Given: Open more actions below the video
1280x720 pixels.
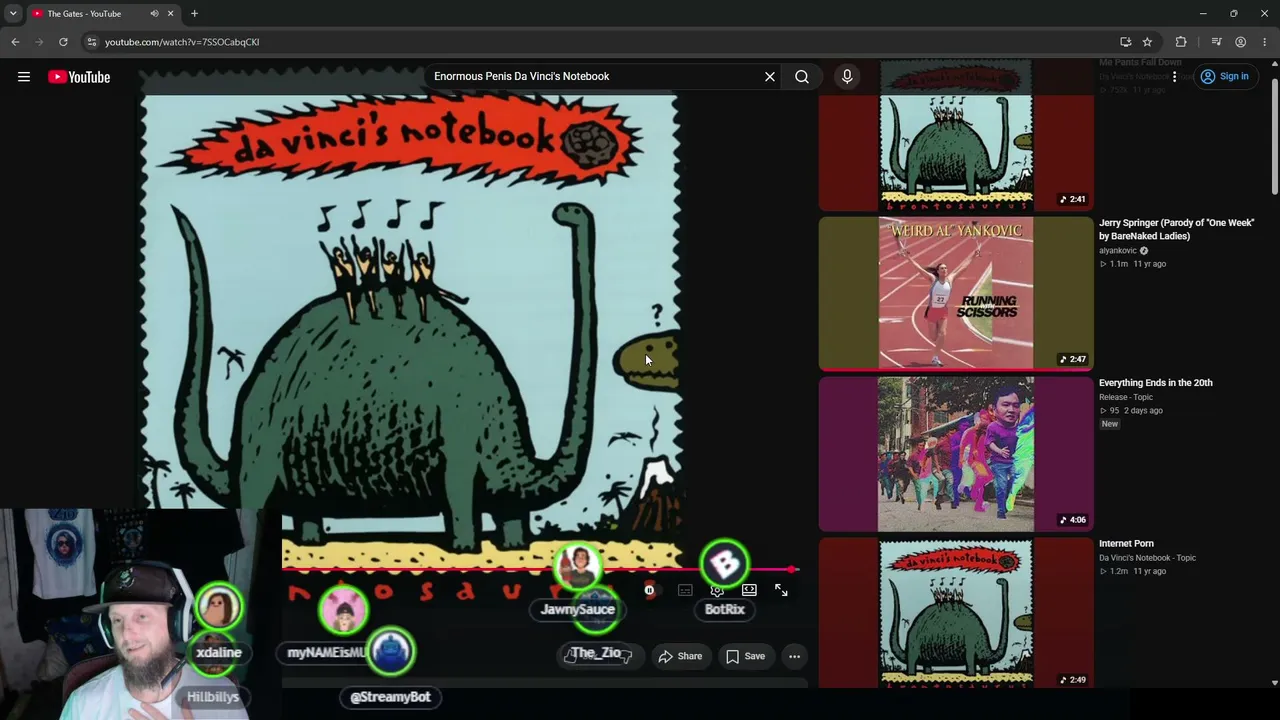Looking at the screenshot, I should [x=794, y=656].
